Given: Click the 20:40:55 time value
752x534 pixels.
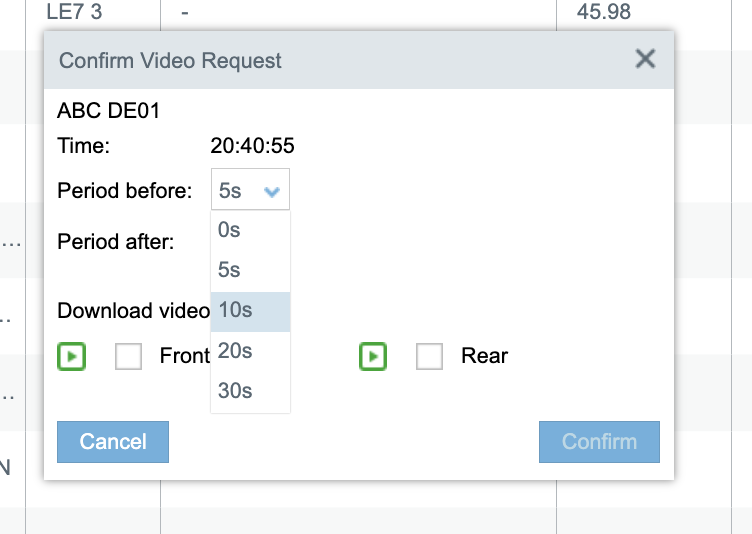Looking at the screenshot, I should pyautogui.click(x=252, y=146).
